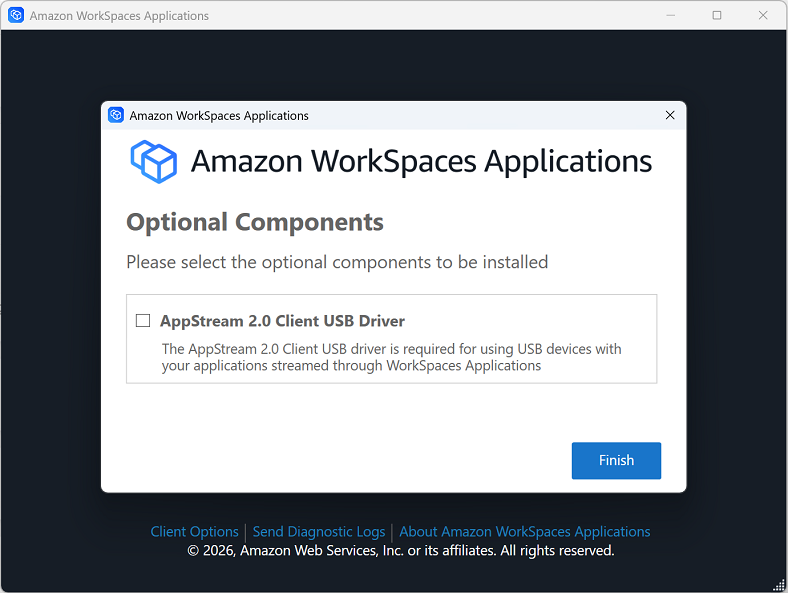This screenshot has width=788, height=593.
Task: Click the 'Optional Components' heading
Action: 255,222
